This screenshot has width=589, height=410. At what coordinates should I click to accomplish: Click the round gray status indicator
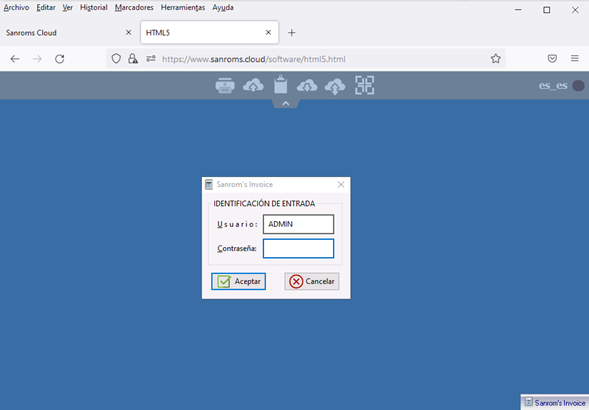tap(578, 86)
